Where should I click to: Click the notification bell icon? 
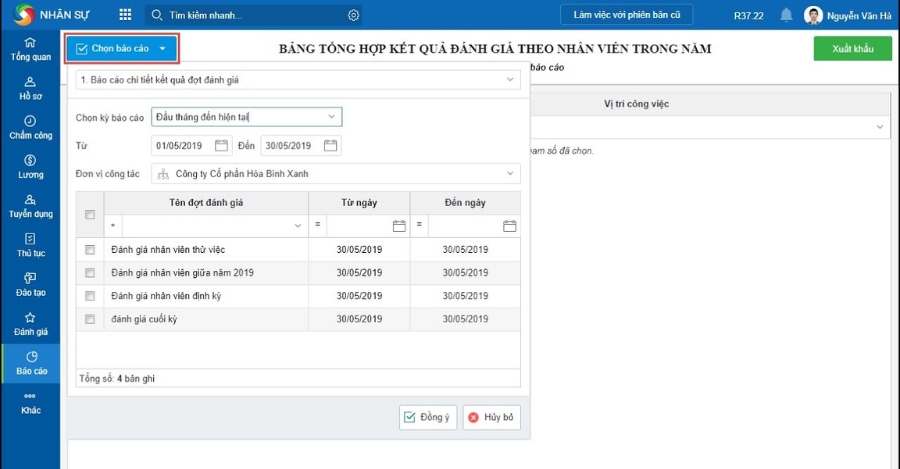click(x=786, y=15)
